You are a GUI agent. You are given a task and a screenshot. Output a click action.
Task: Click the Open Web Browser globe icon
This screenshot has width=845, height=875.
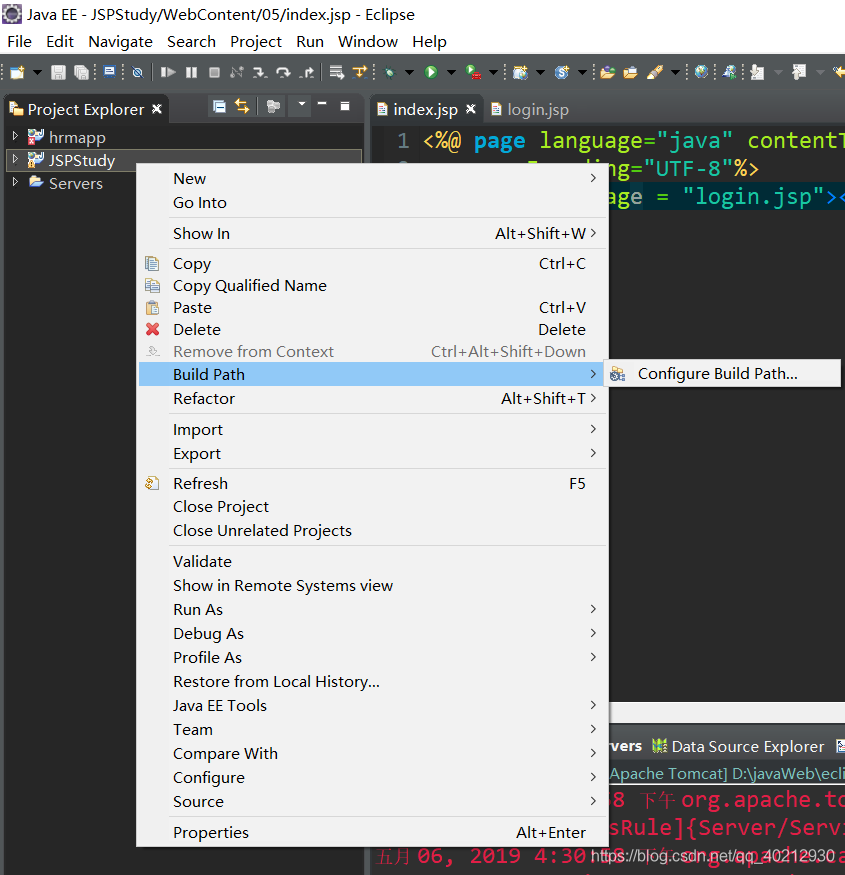point(701,72)
